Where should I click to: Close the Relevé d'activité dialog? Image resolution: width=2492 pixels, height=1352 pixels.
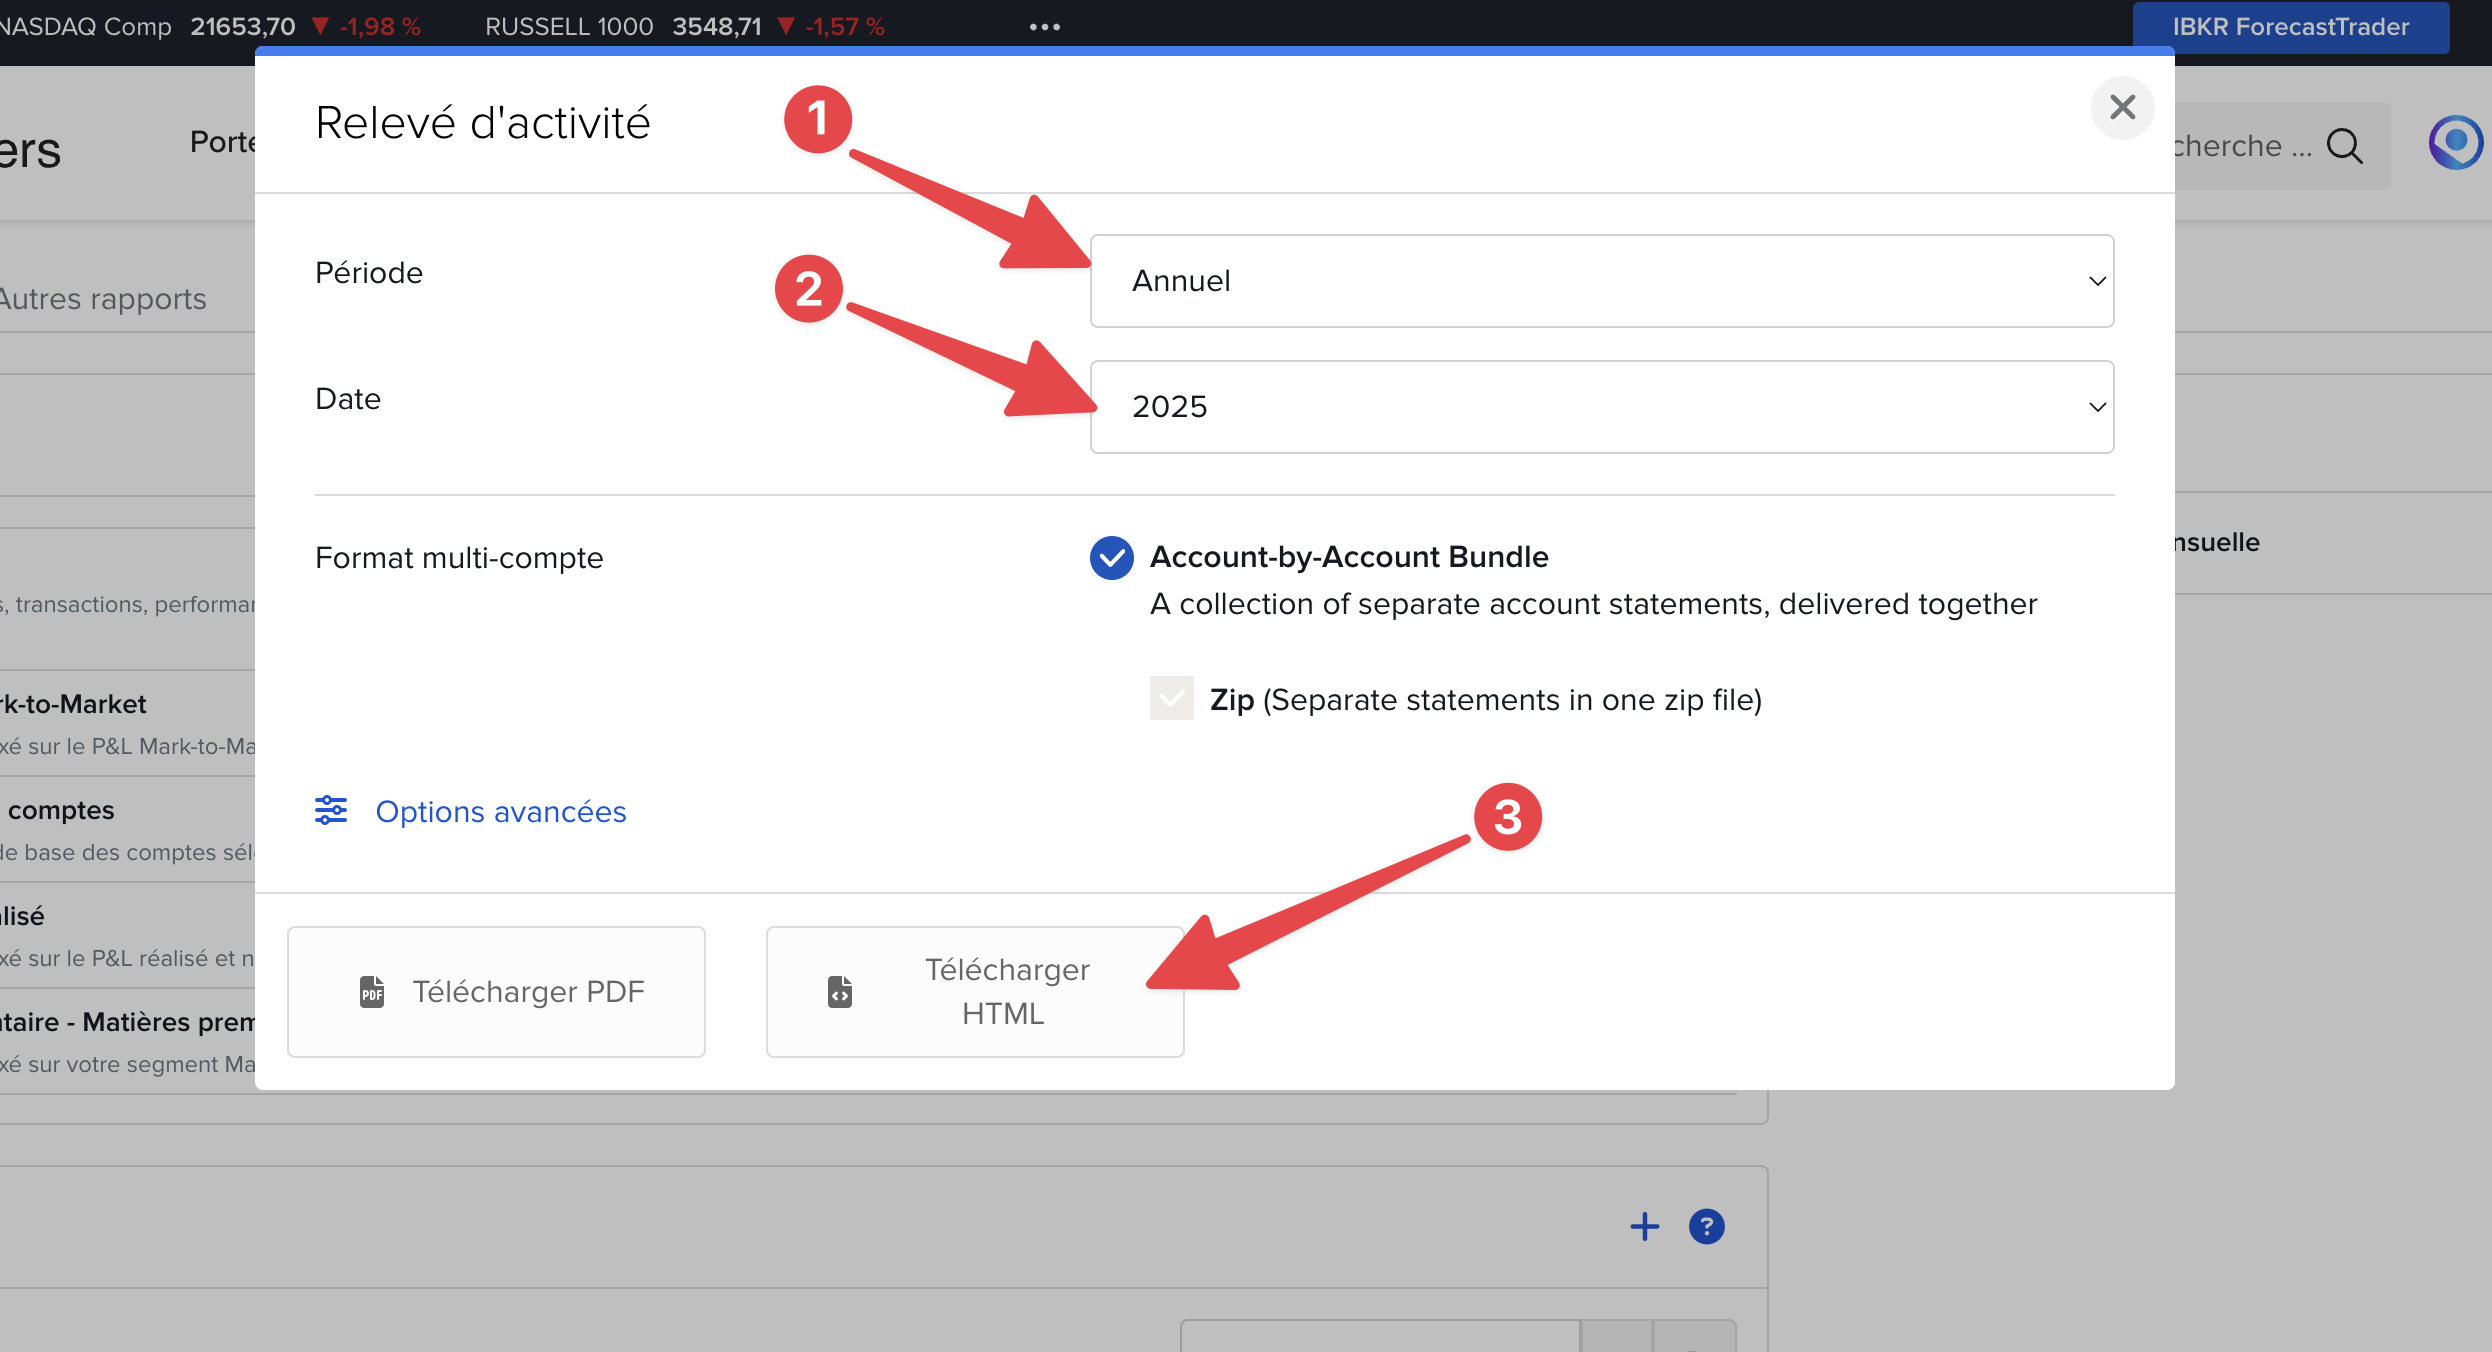coord(2122,107)
